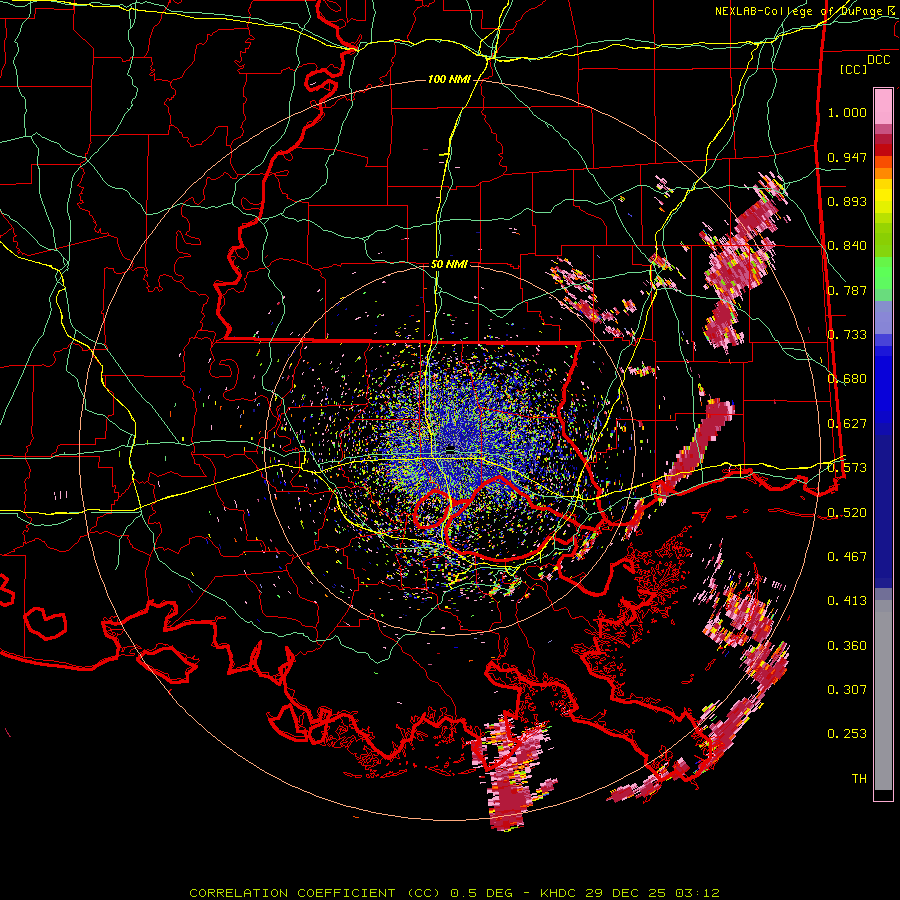Screen dimensions: 900x900
Task: Click the TH threshold label
Action: click(x=859, y=778)
